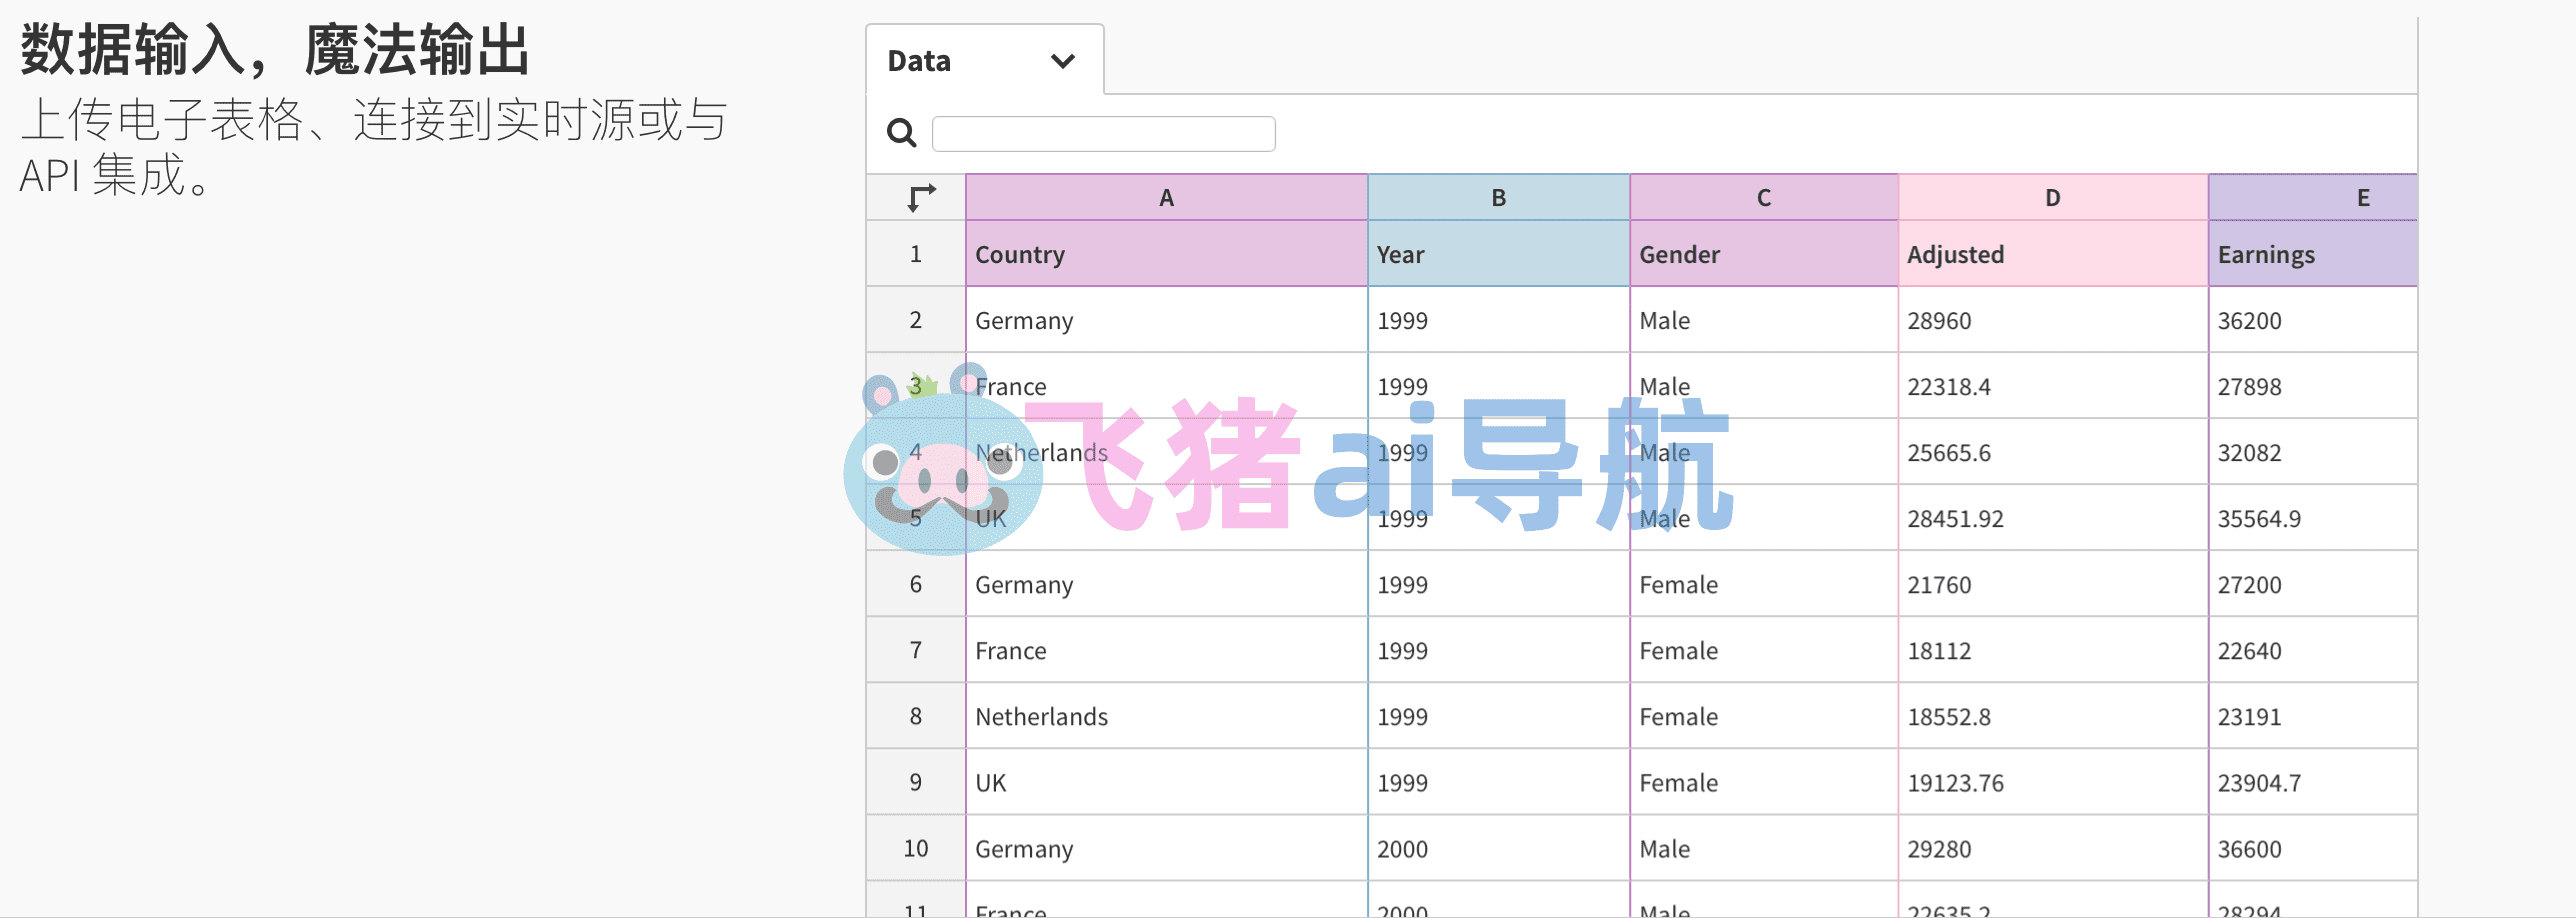
Task: Select column C header
Action: pos(1763,197)
